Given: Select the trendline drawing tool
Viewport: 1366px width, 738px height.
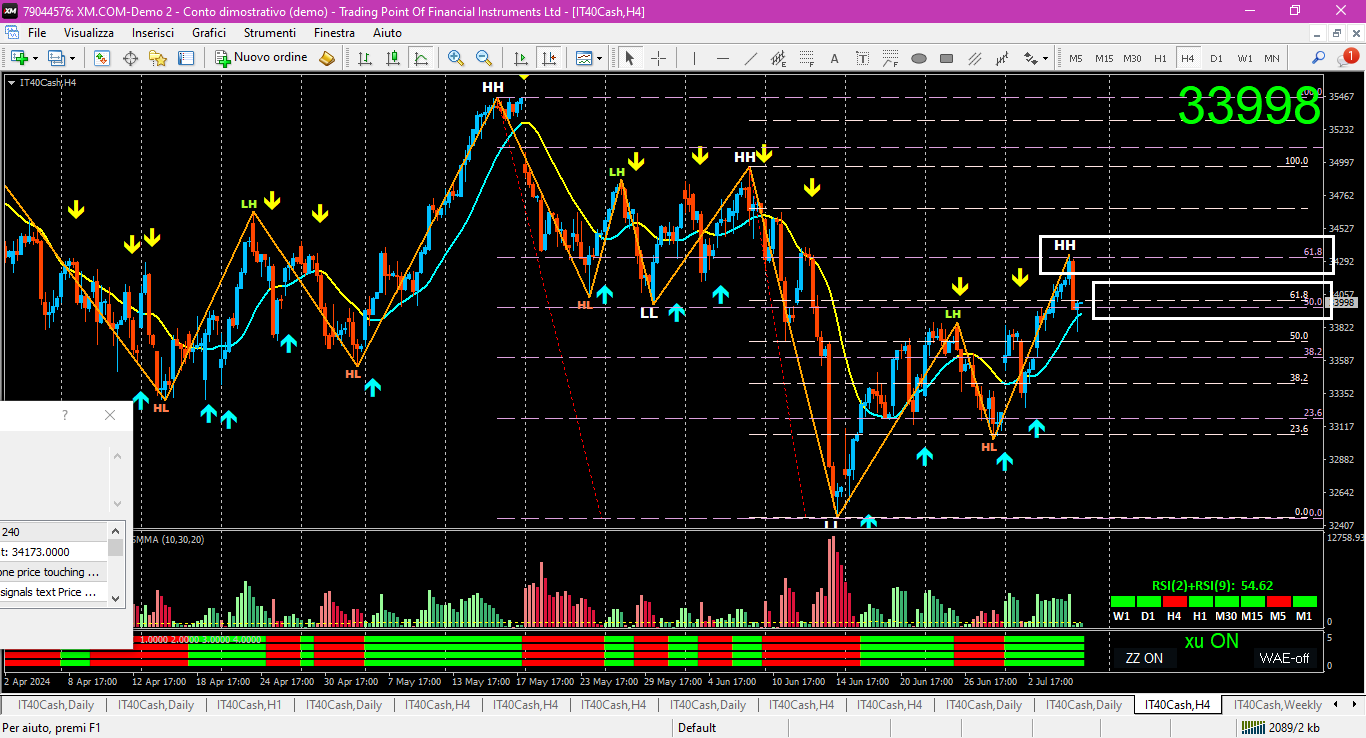Looking at the screenshot, I should pos(750,58).
